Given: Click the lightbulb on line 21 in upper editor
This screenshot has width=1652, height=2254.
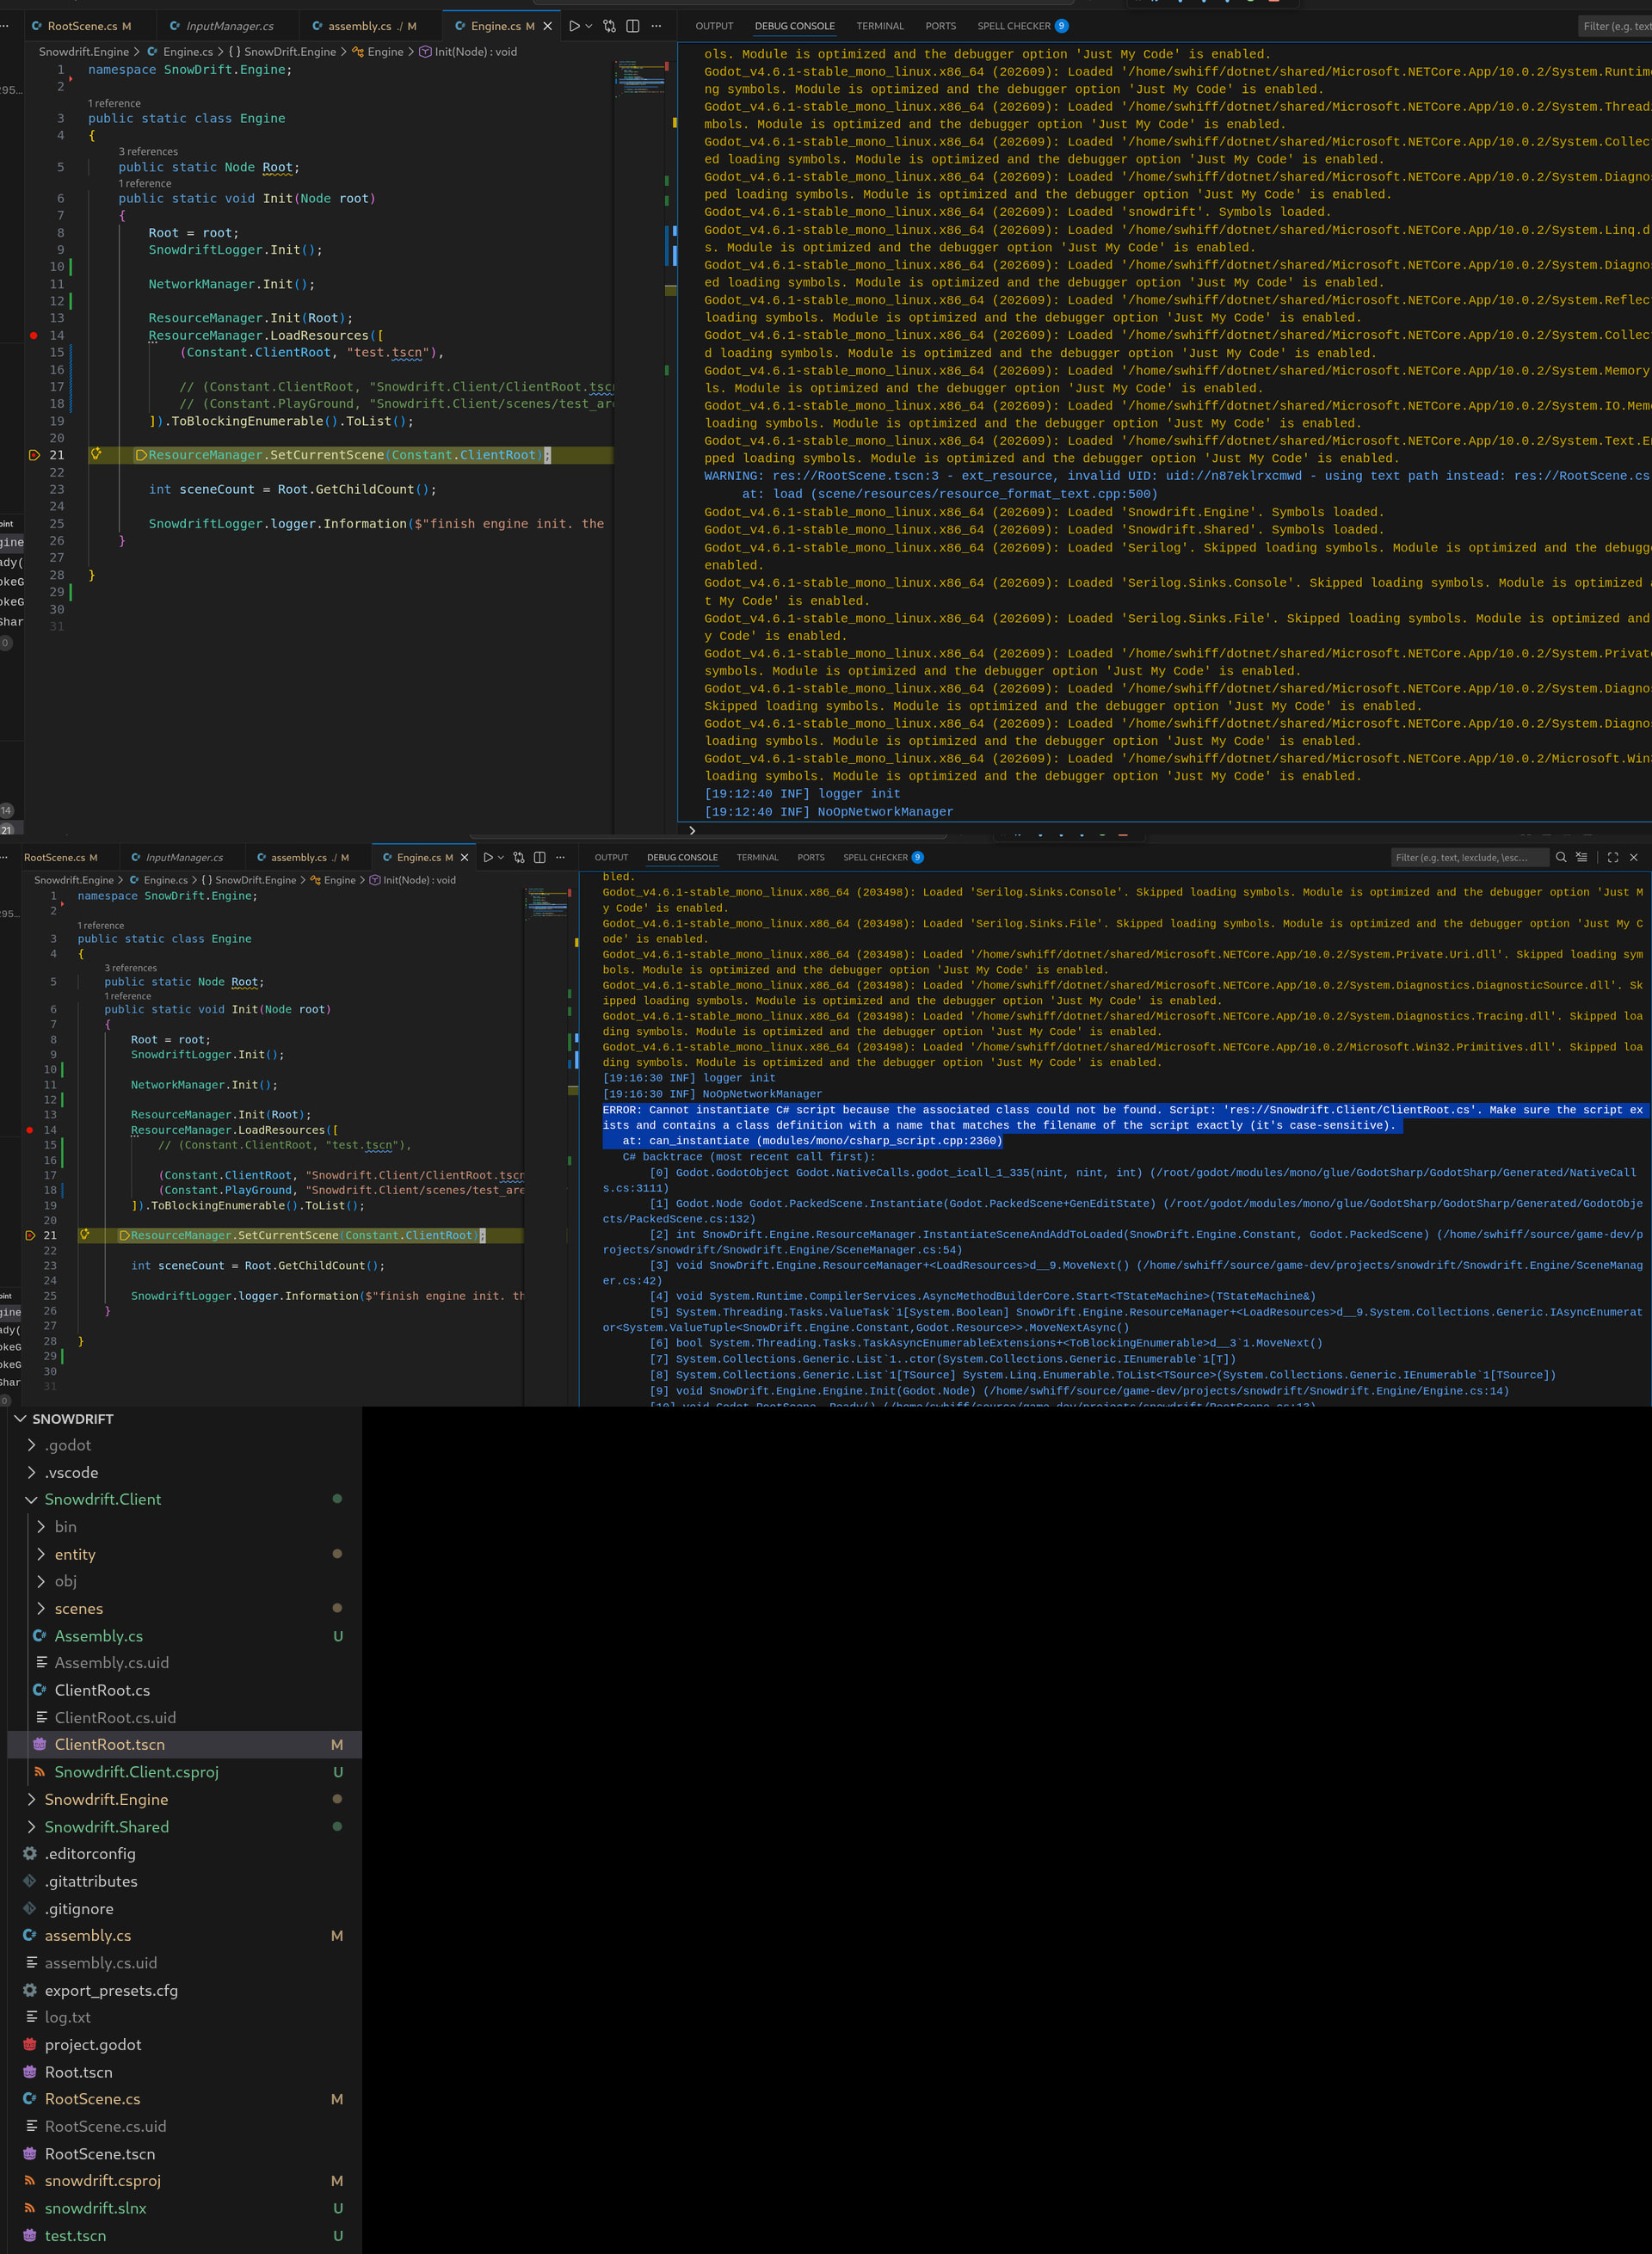Looking at the screenshot, I should point(96,454).
